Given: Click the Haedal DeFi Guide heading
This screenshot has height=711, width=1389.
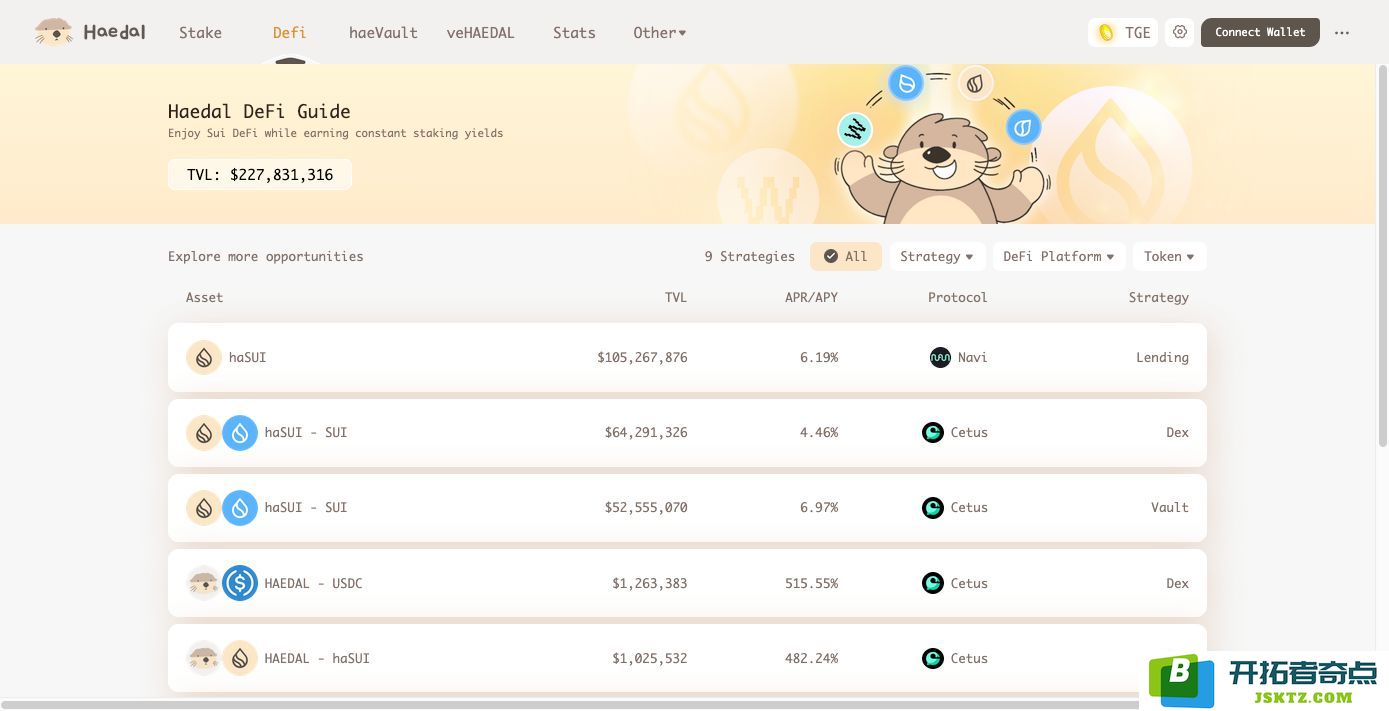Looking at the screenshot, I should (259, 111).
